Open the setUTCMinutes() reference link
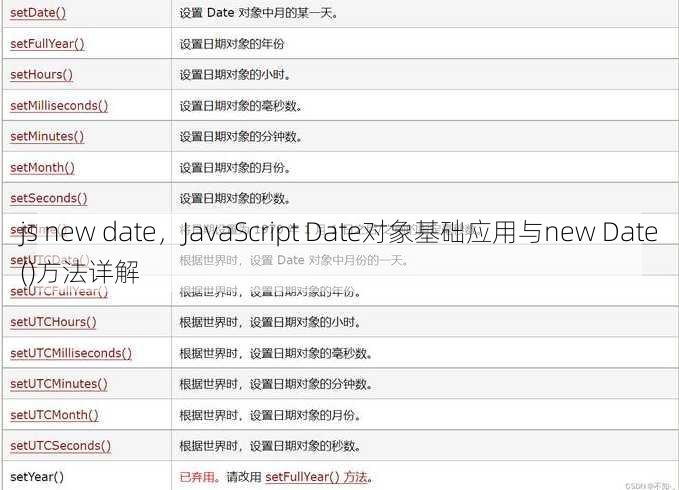The image size is (679, 490). [59, 384]
